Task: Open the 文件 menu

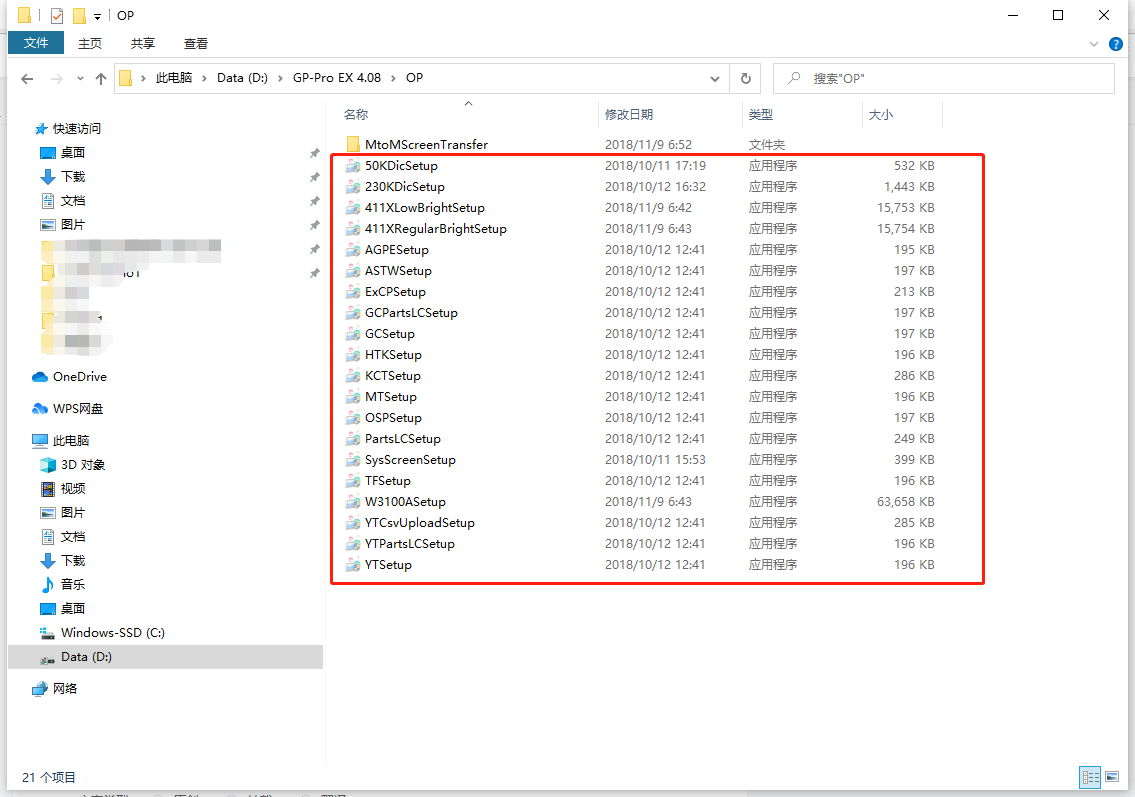Action: pos(35,43)
